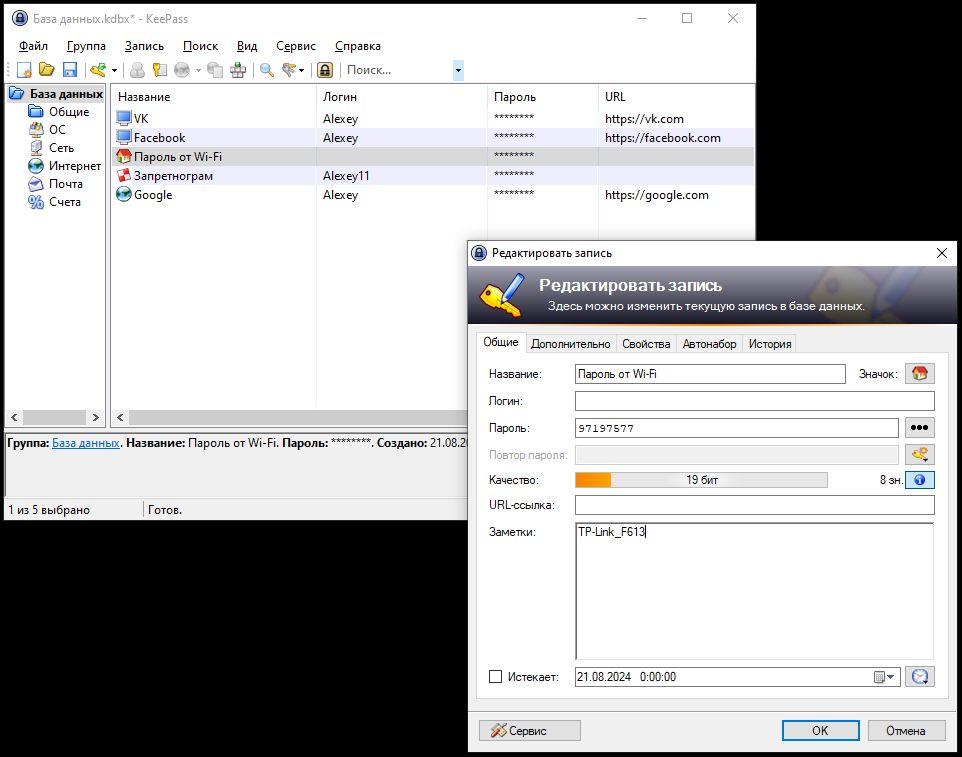The width and height of the screenshot is (962, 757).
Task: Click inside the Заметки notes area
Action: tap(755, 591)
